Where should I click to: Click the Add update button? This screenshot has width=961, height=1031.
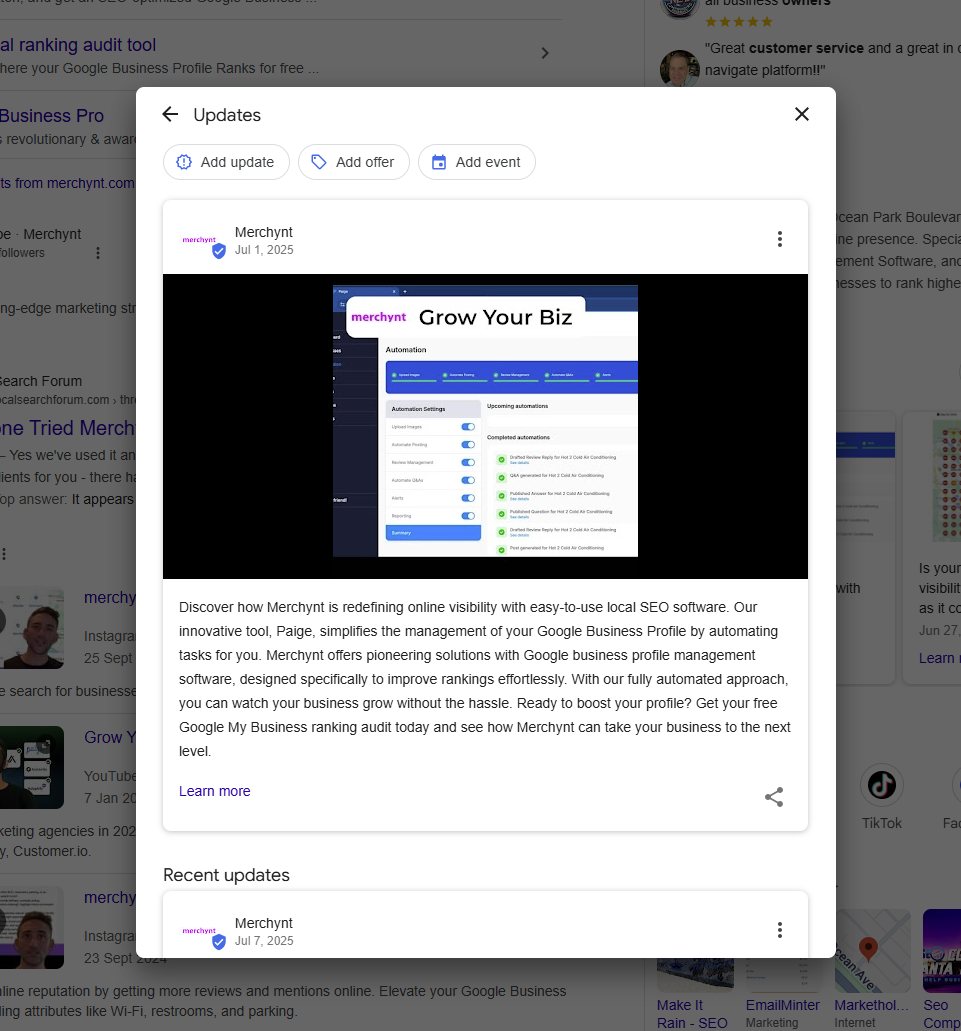coord(226,162)
